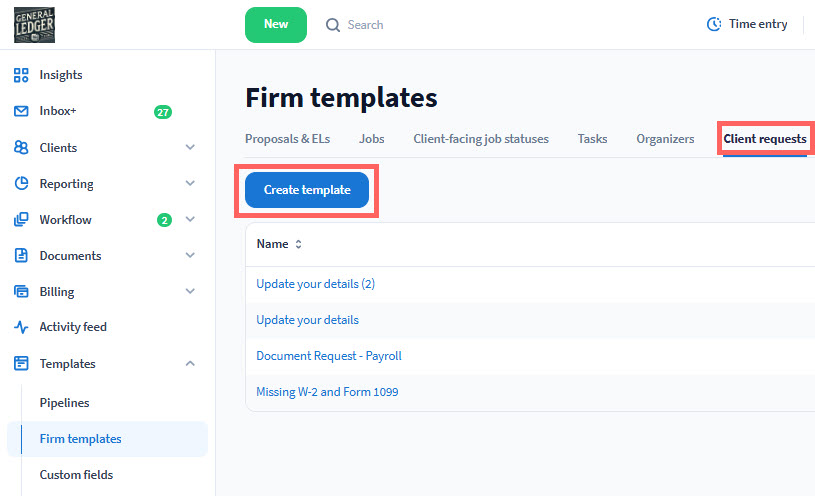
Task: Expand the Documents section chevron
Action: point(190,256)
